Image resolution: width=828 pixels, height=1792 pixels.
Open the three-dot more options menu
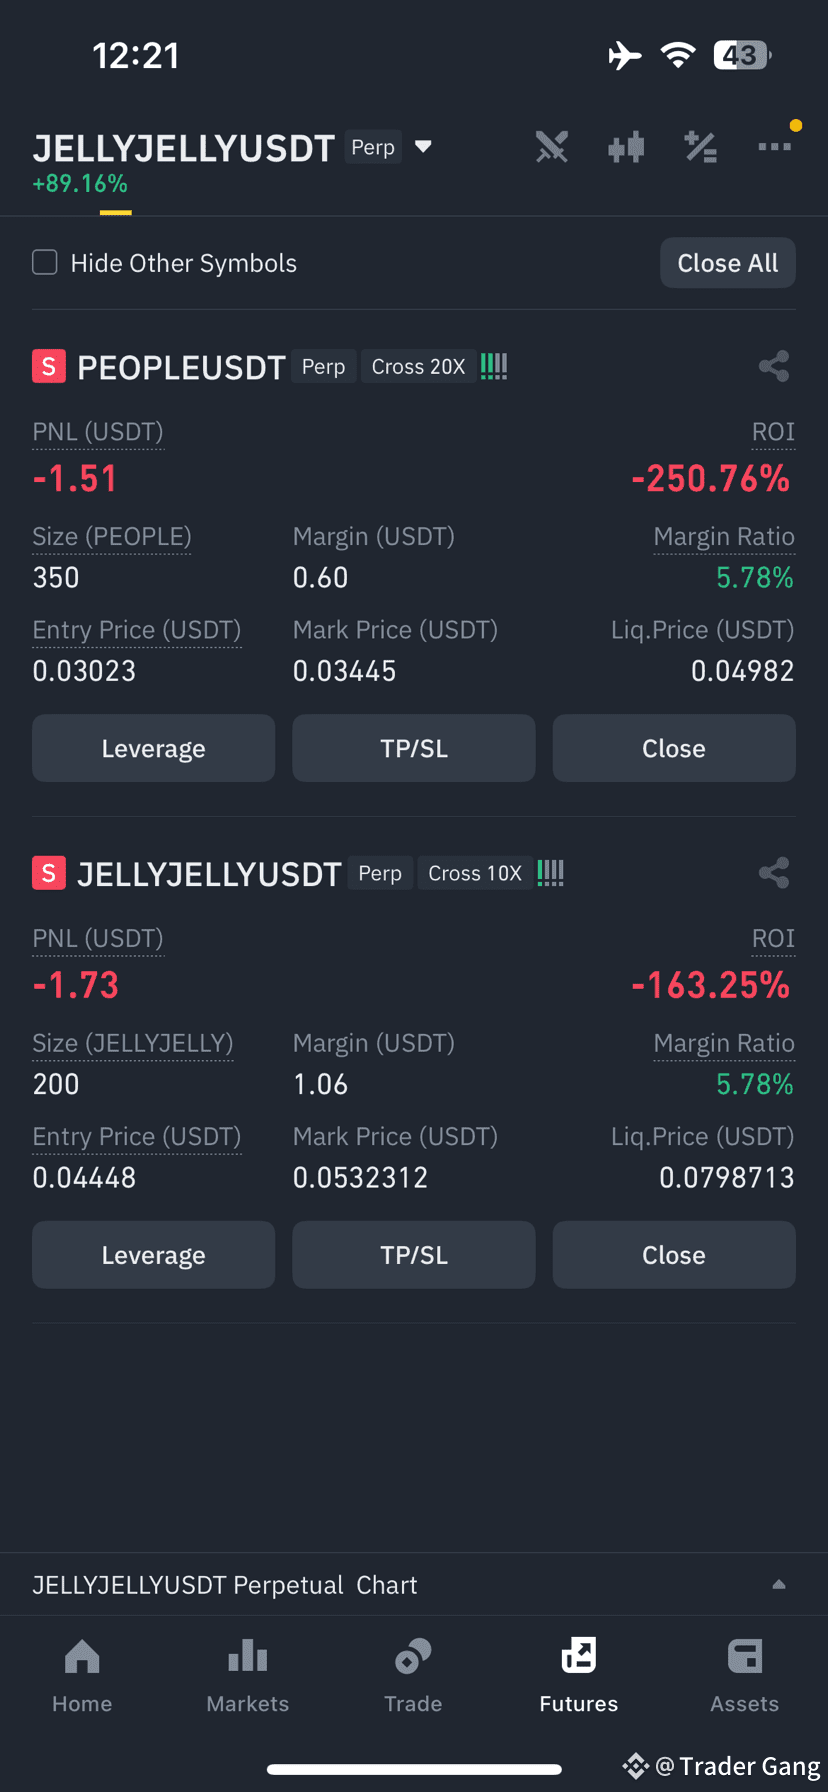click(775, 146)
